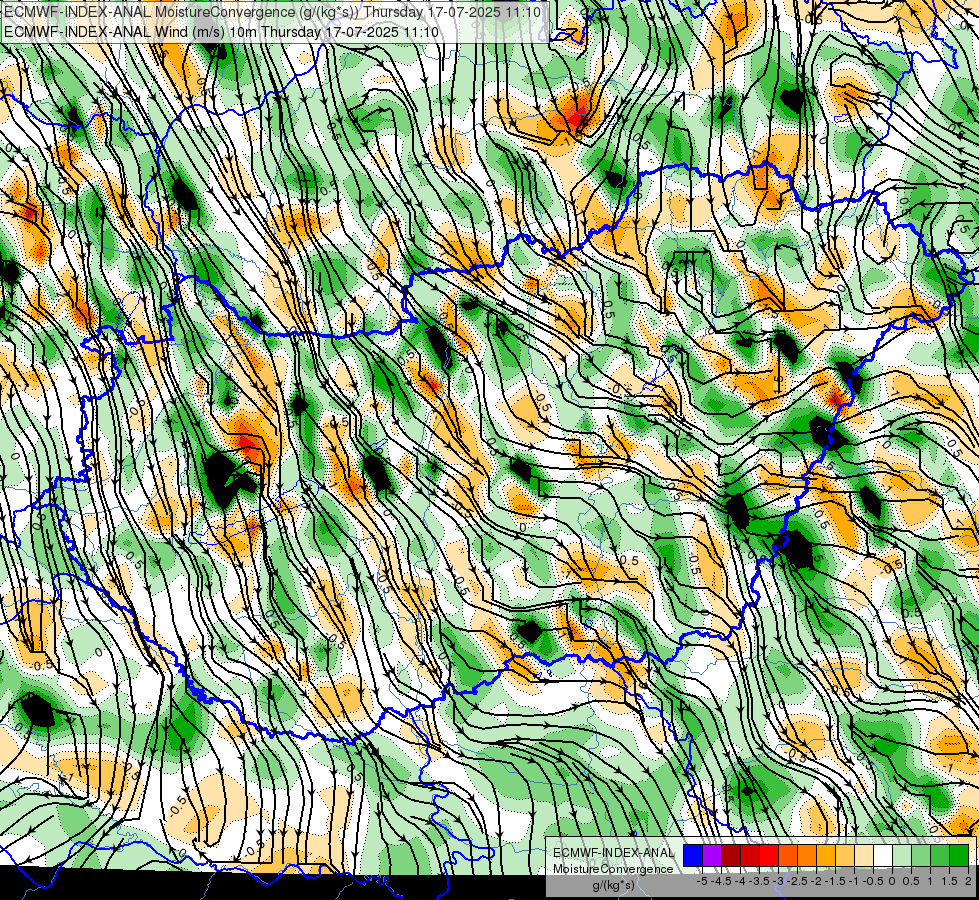Click the purple legend swatch
979x900 pixels.
712,856
